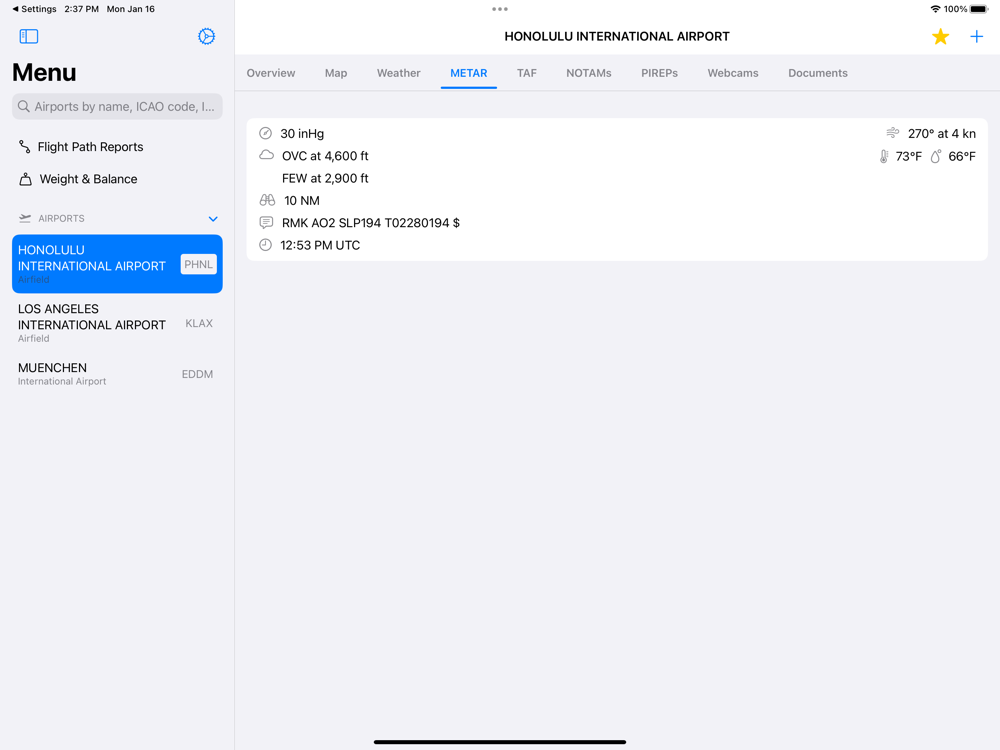Viewport: 1000px width, 750px height.
Task: Tap the home indicator bar at the bottom
Action: coord(500,742)
